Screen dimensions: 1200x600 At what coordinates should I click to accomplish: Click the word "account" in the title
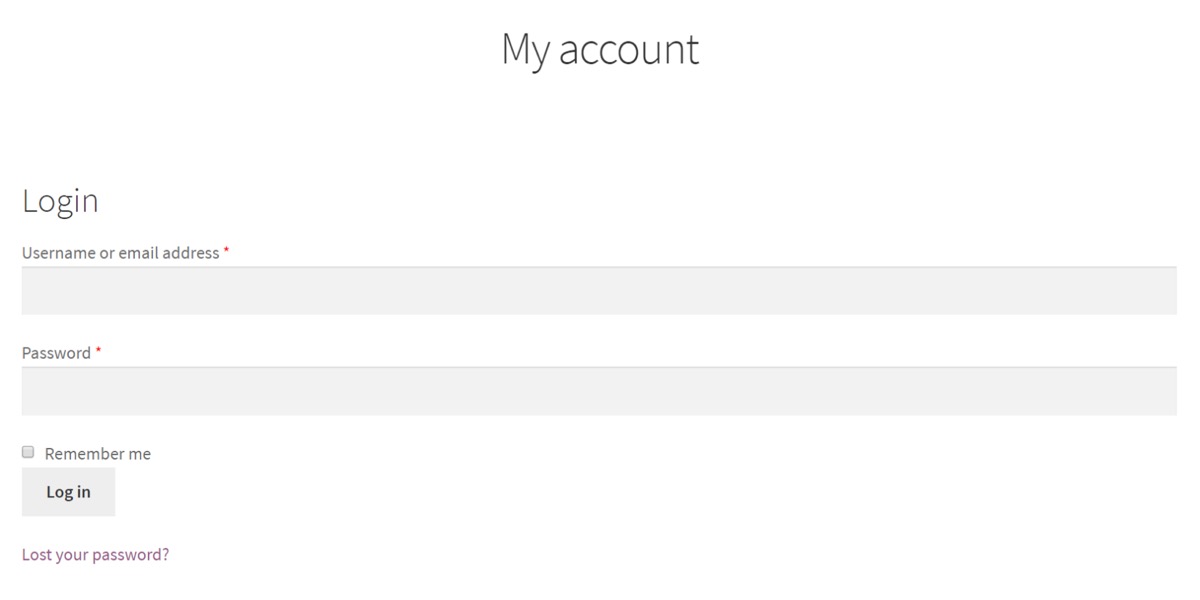pyautogui.click(x=628, y=49)
